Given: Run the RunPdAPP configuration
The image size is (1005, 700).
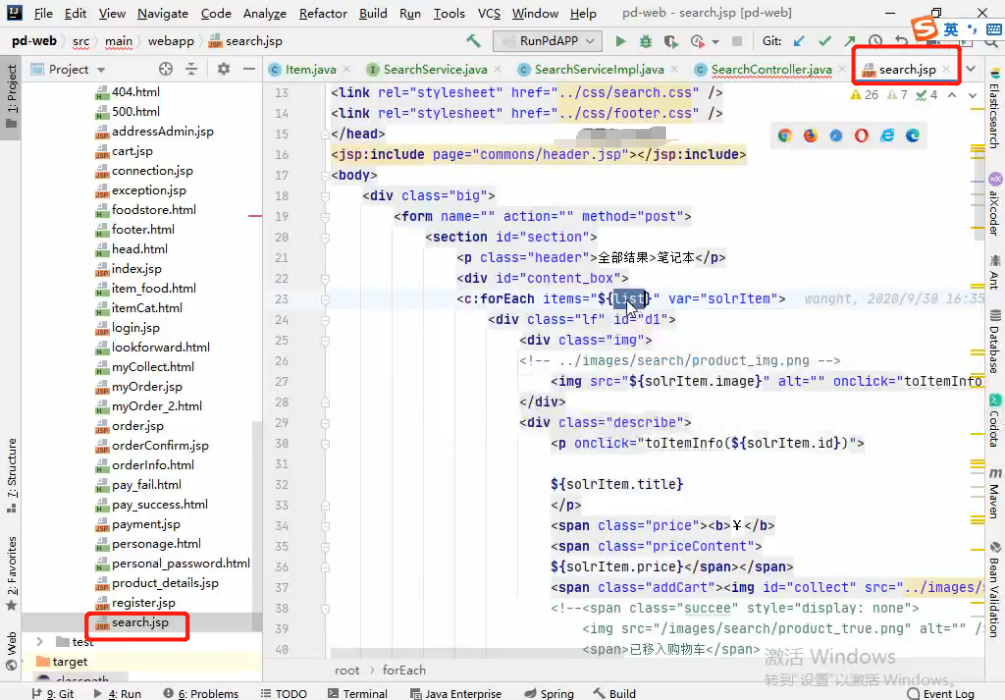Looking at the screenshot, I should [x=620, y=41].
